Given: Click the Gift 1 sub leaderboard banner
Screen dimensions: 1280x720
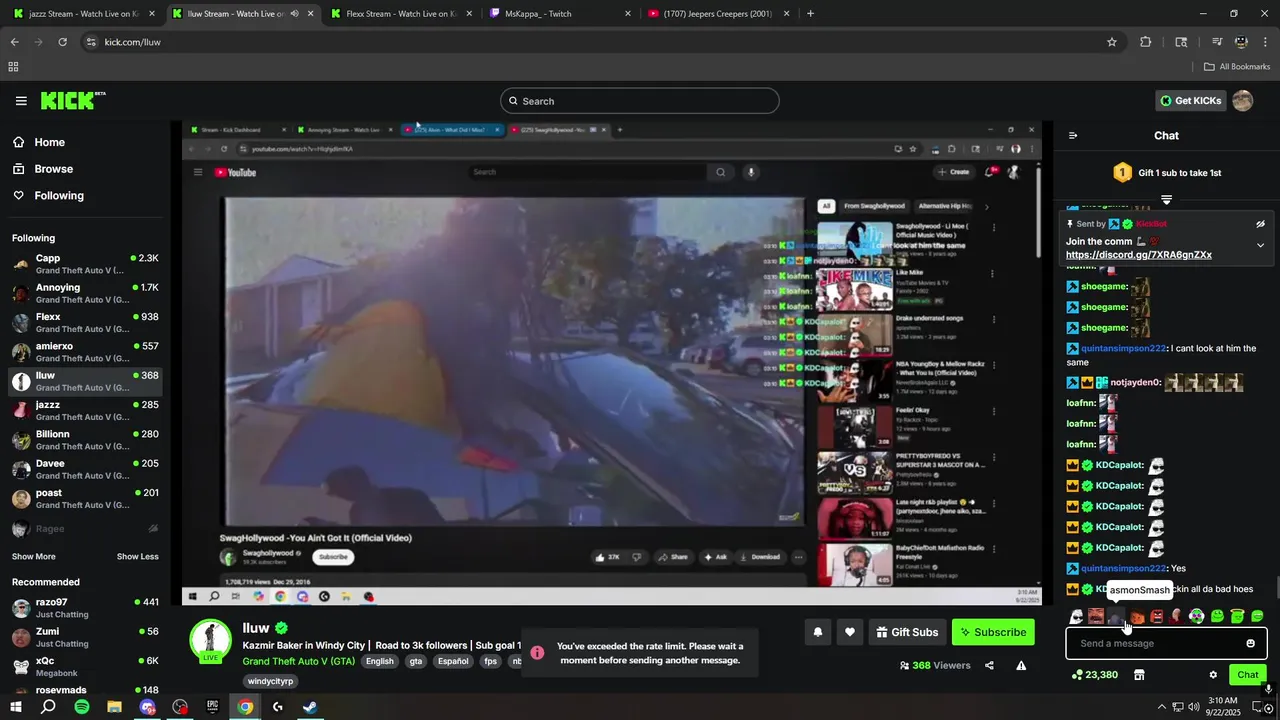Looking at the screenshot, I should 1166,173.
